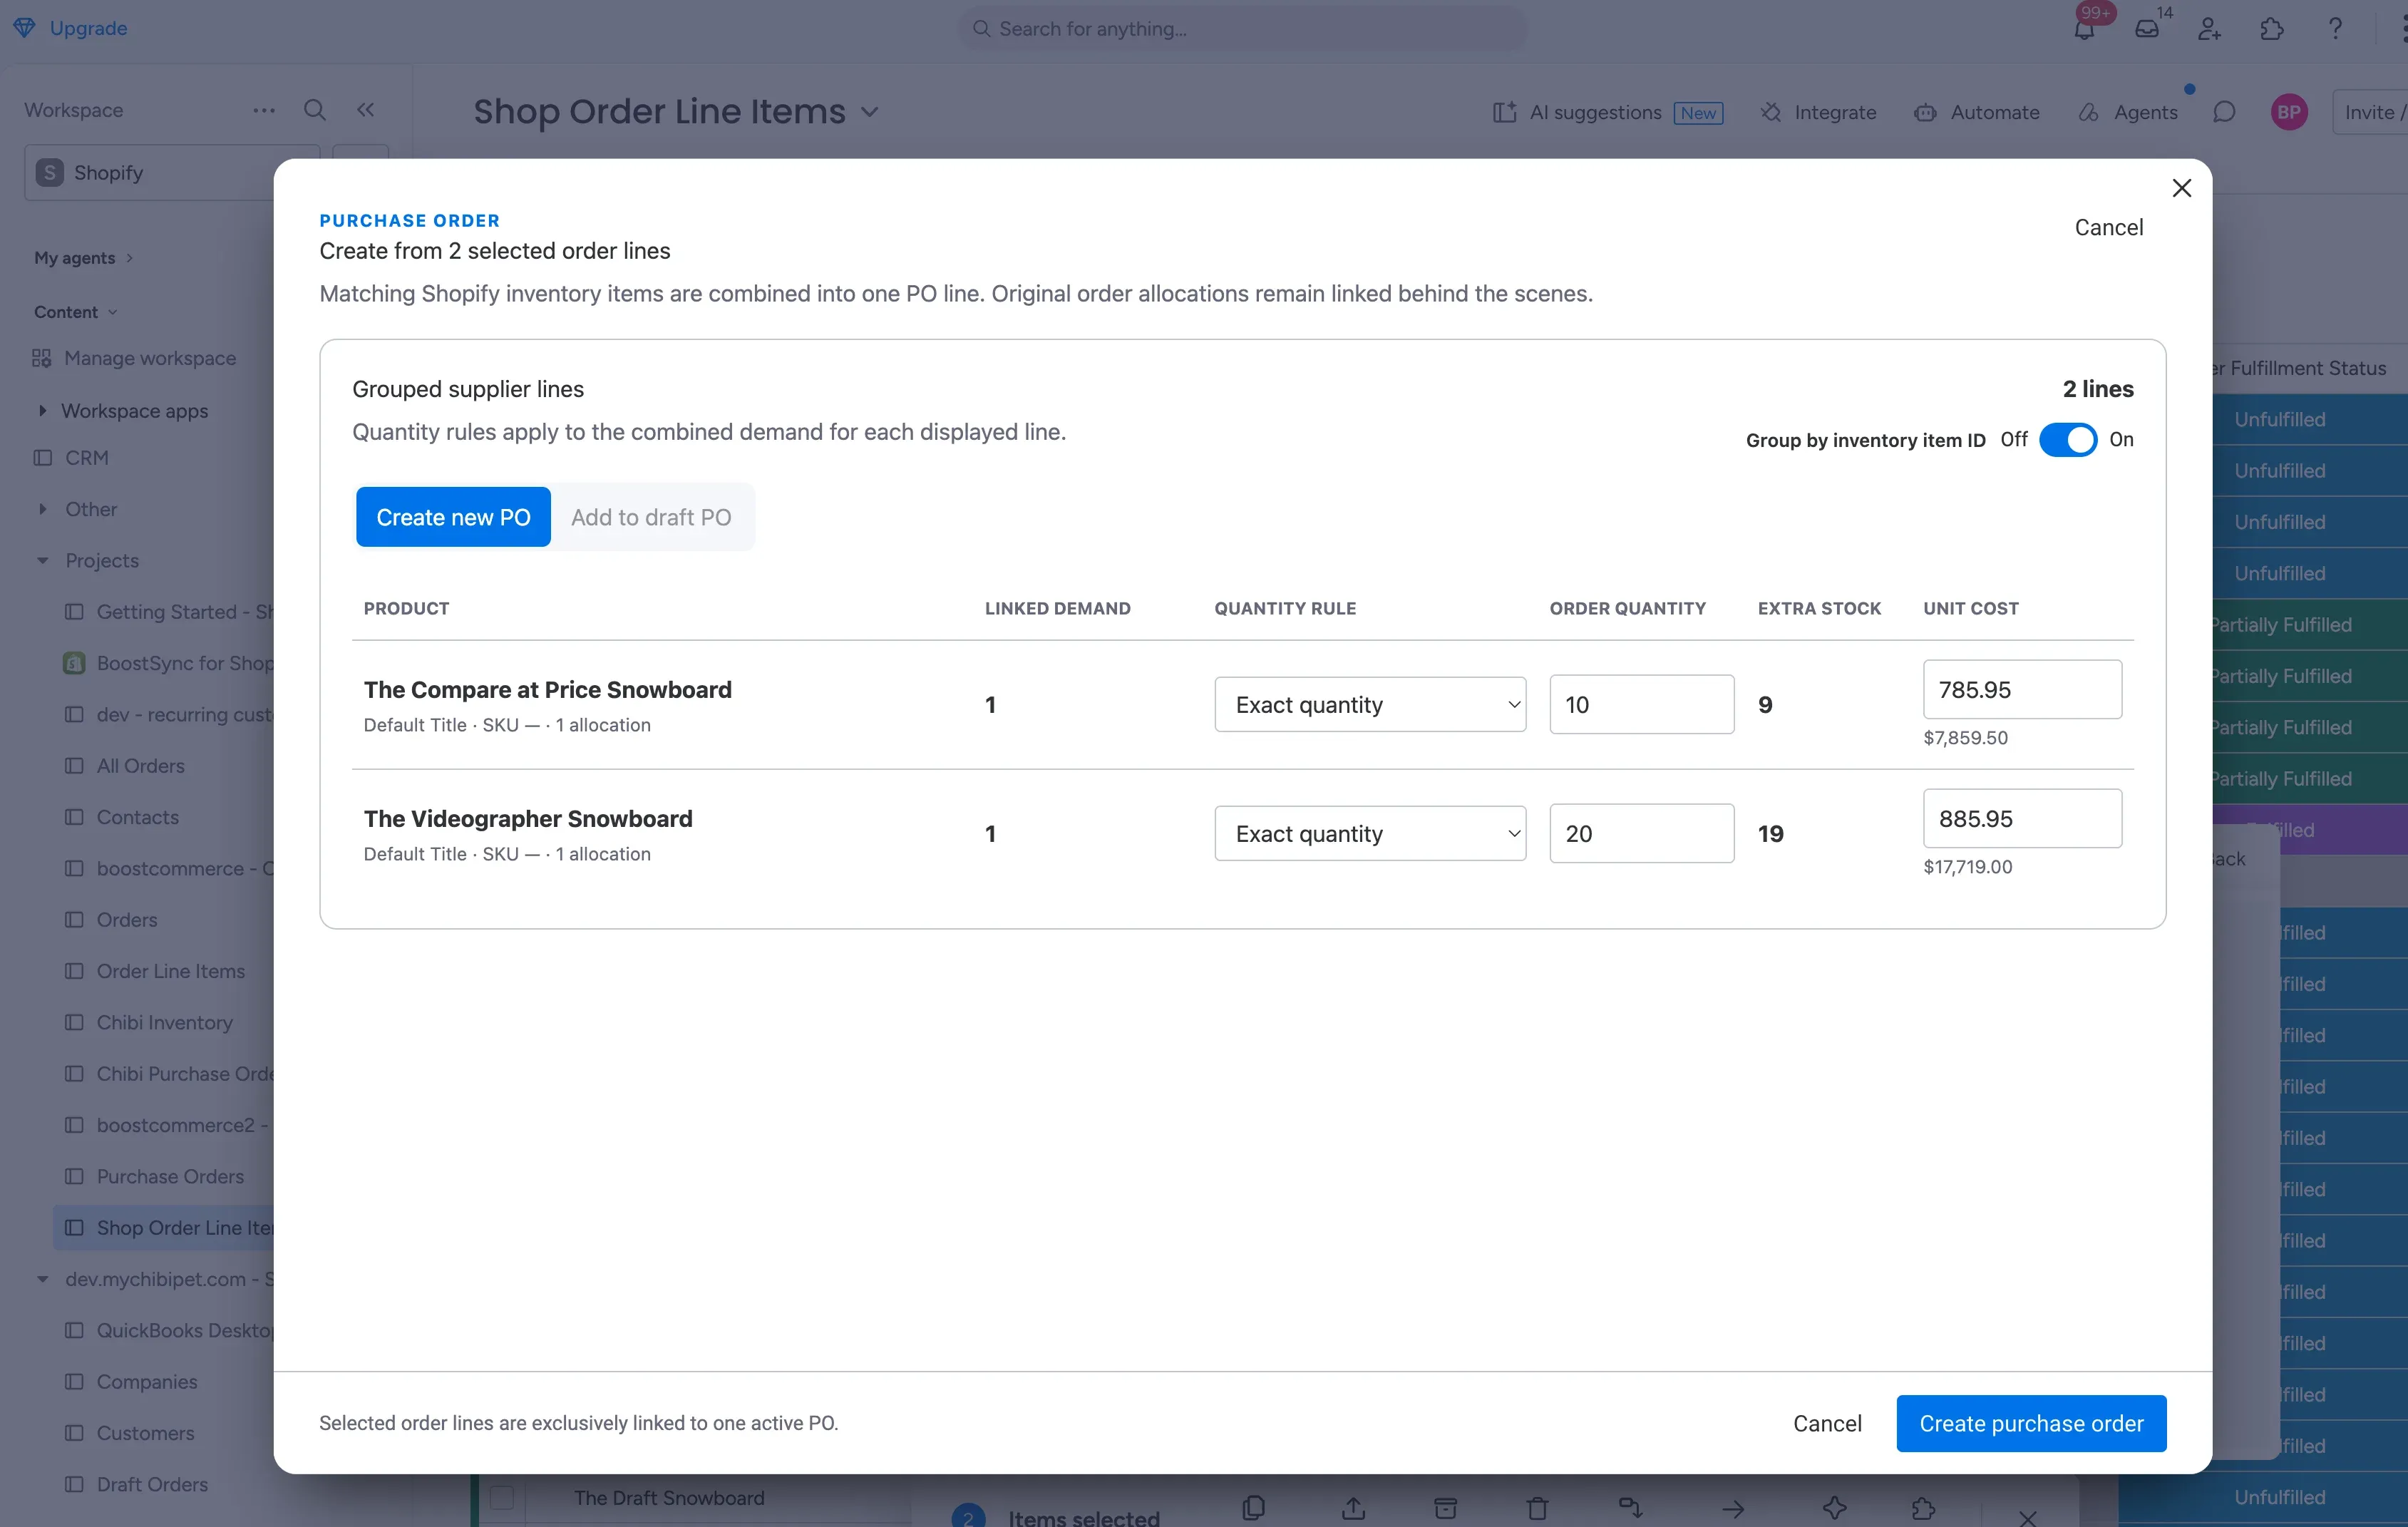
Task: Open the inbox tray icon
Action: tap(2147, 29)
